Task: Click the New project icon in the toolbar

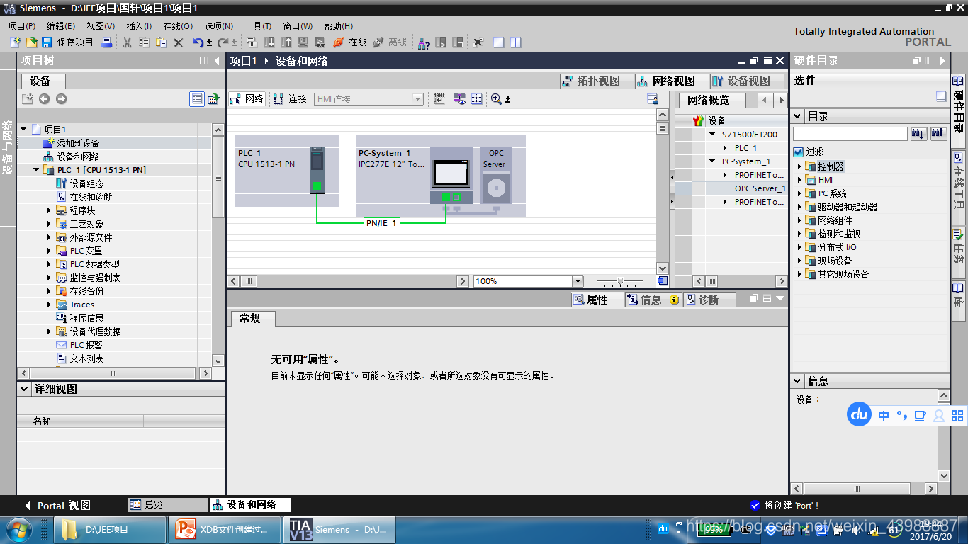Action: [15, 42]
